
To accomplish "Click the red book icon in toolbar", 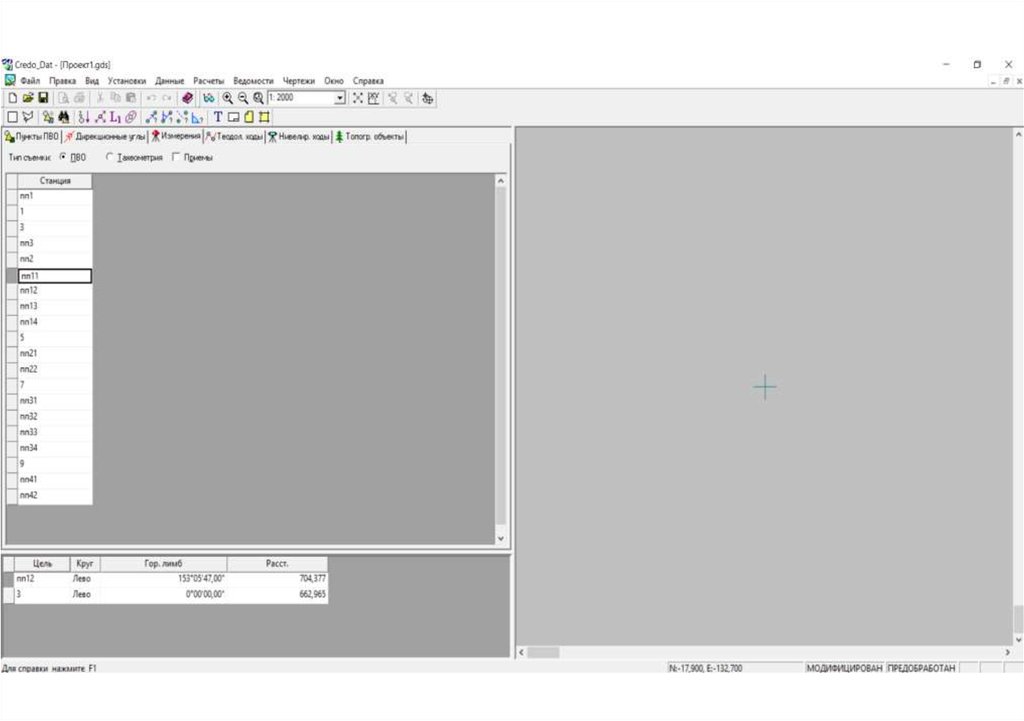I will (188, 98).
